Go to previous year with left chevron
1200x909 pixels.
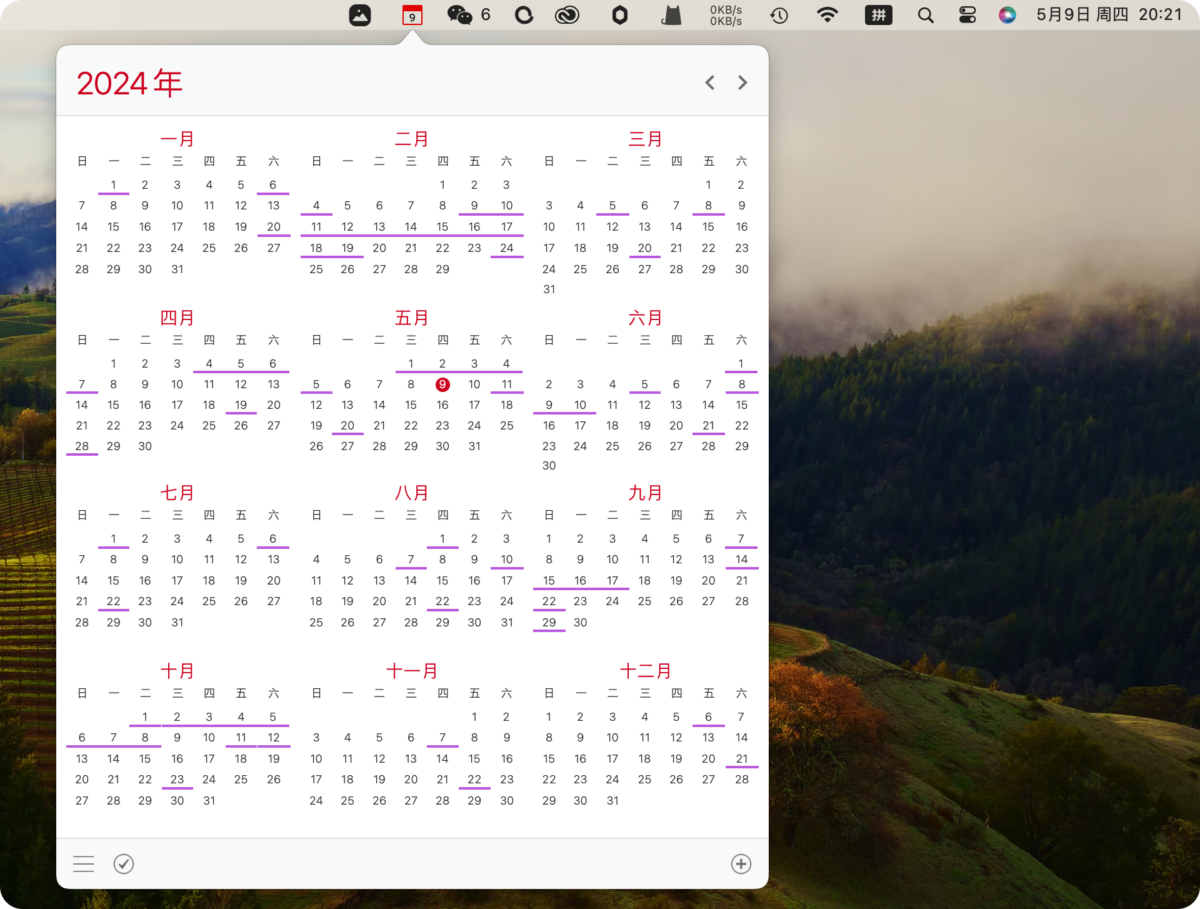[x=710, y=83]
